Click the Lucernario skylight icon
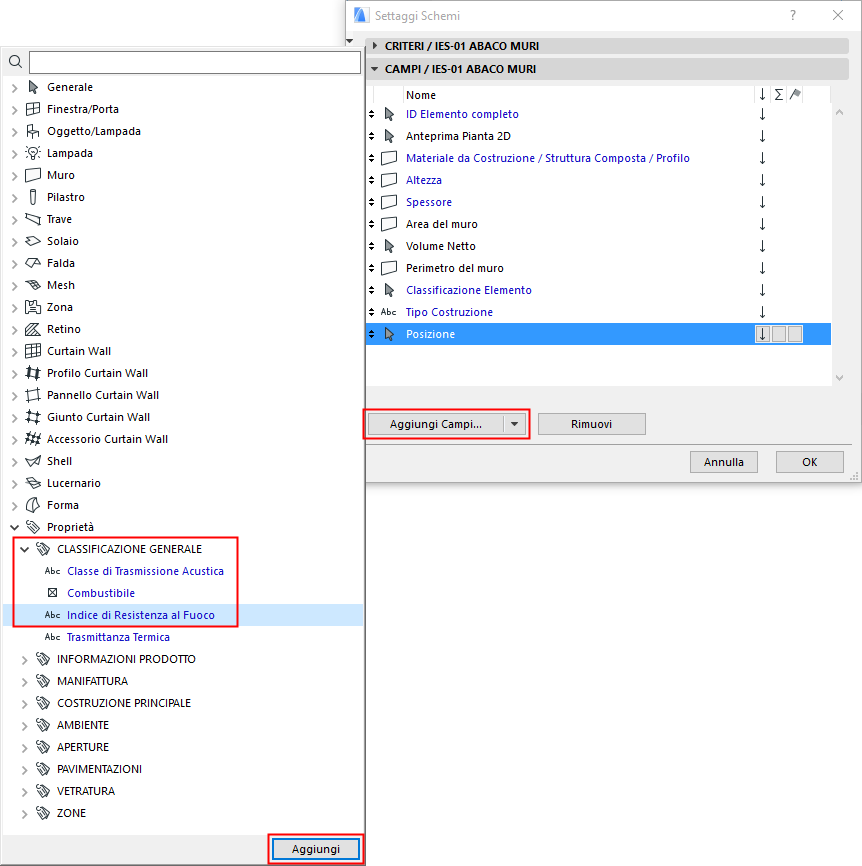The image size is (862, 866). click(33, 483)
